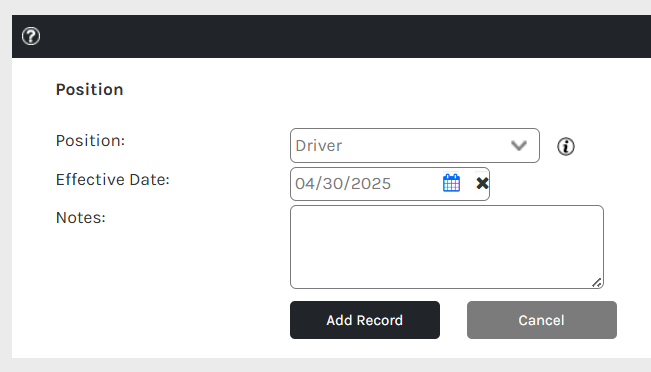Click the Notes: label
This screenshot has width=651, height=372.
coord(81,218)
